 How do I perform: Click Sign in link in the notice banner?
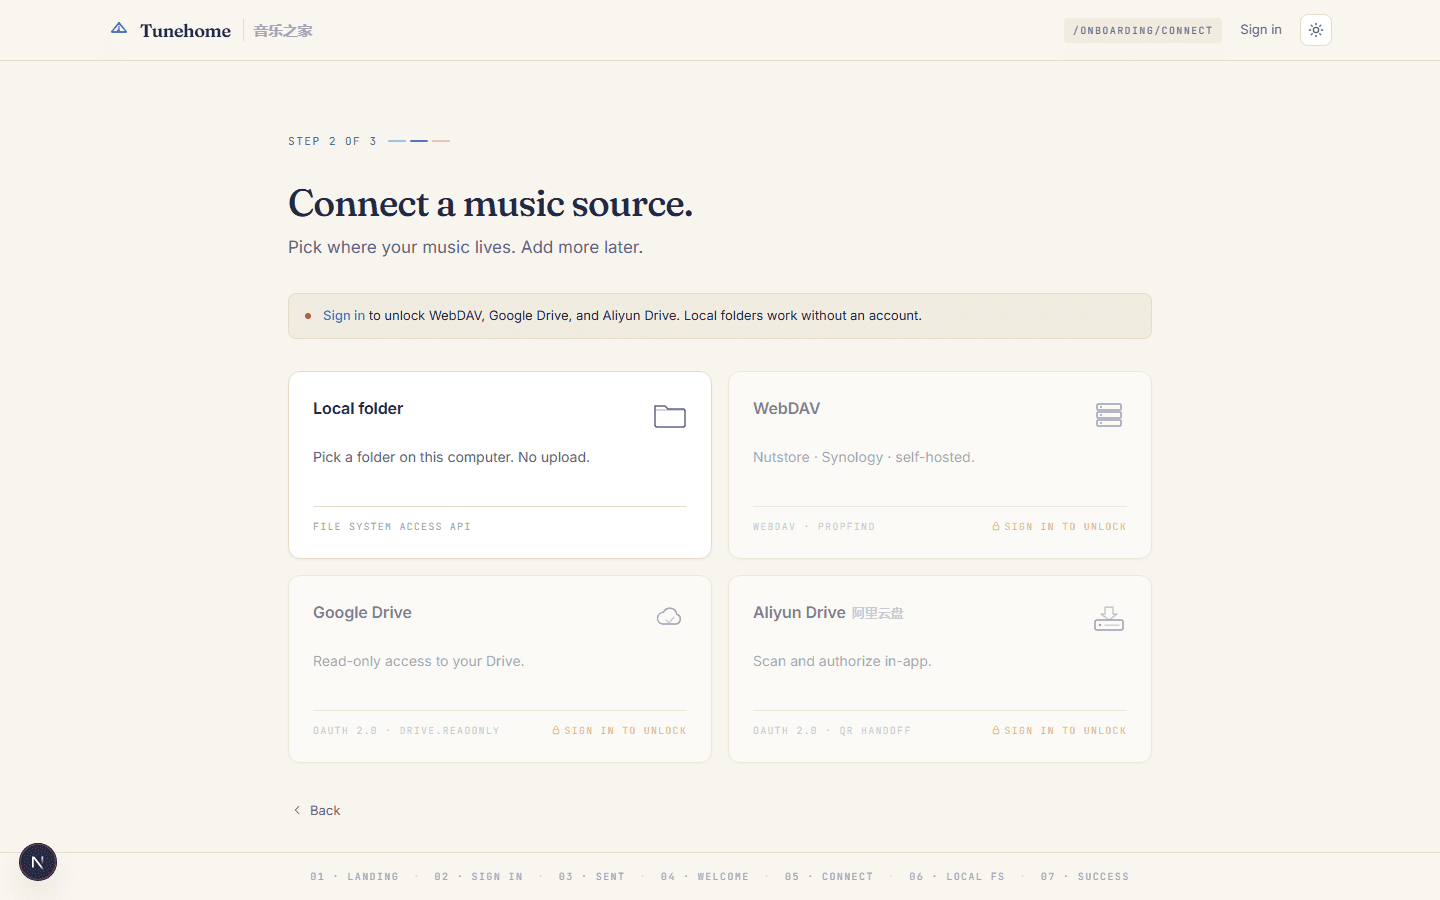click(344, 315)
